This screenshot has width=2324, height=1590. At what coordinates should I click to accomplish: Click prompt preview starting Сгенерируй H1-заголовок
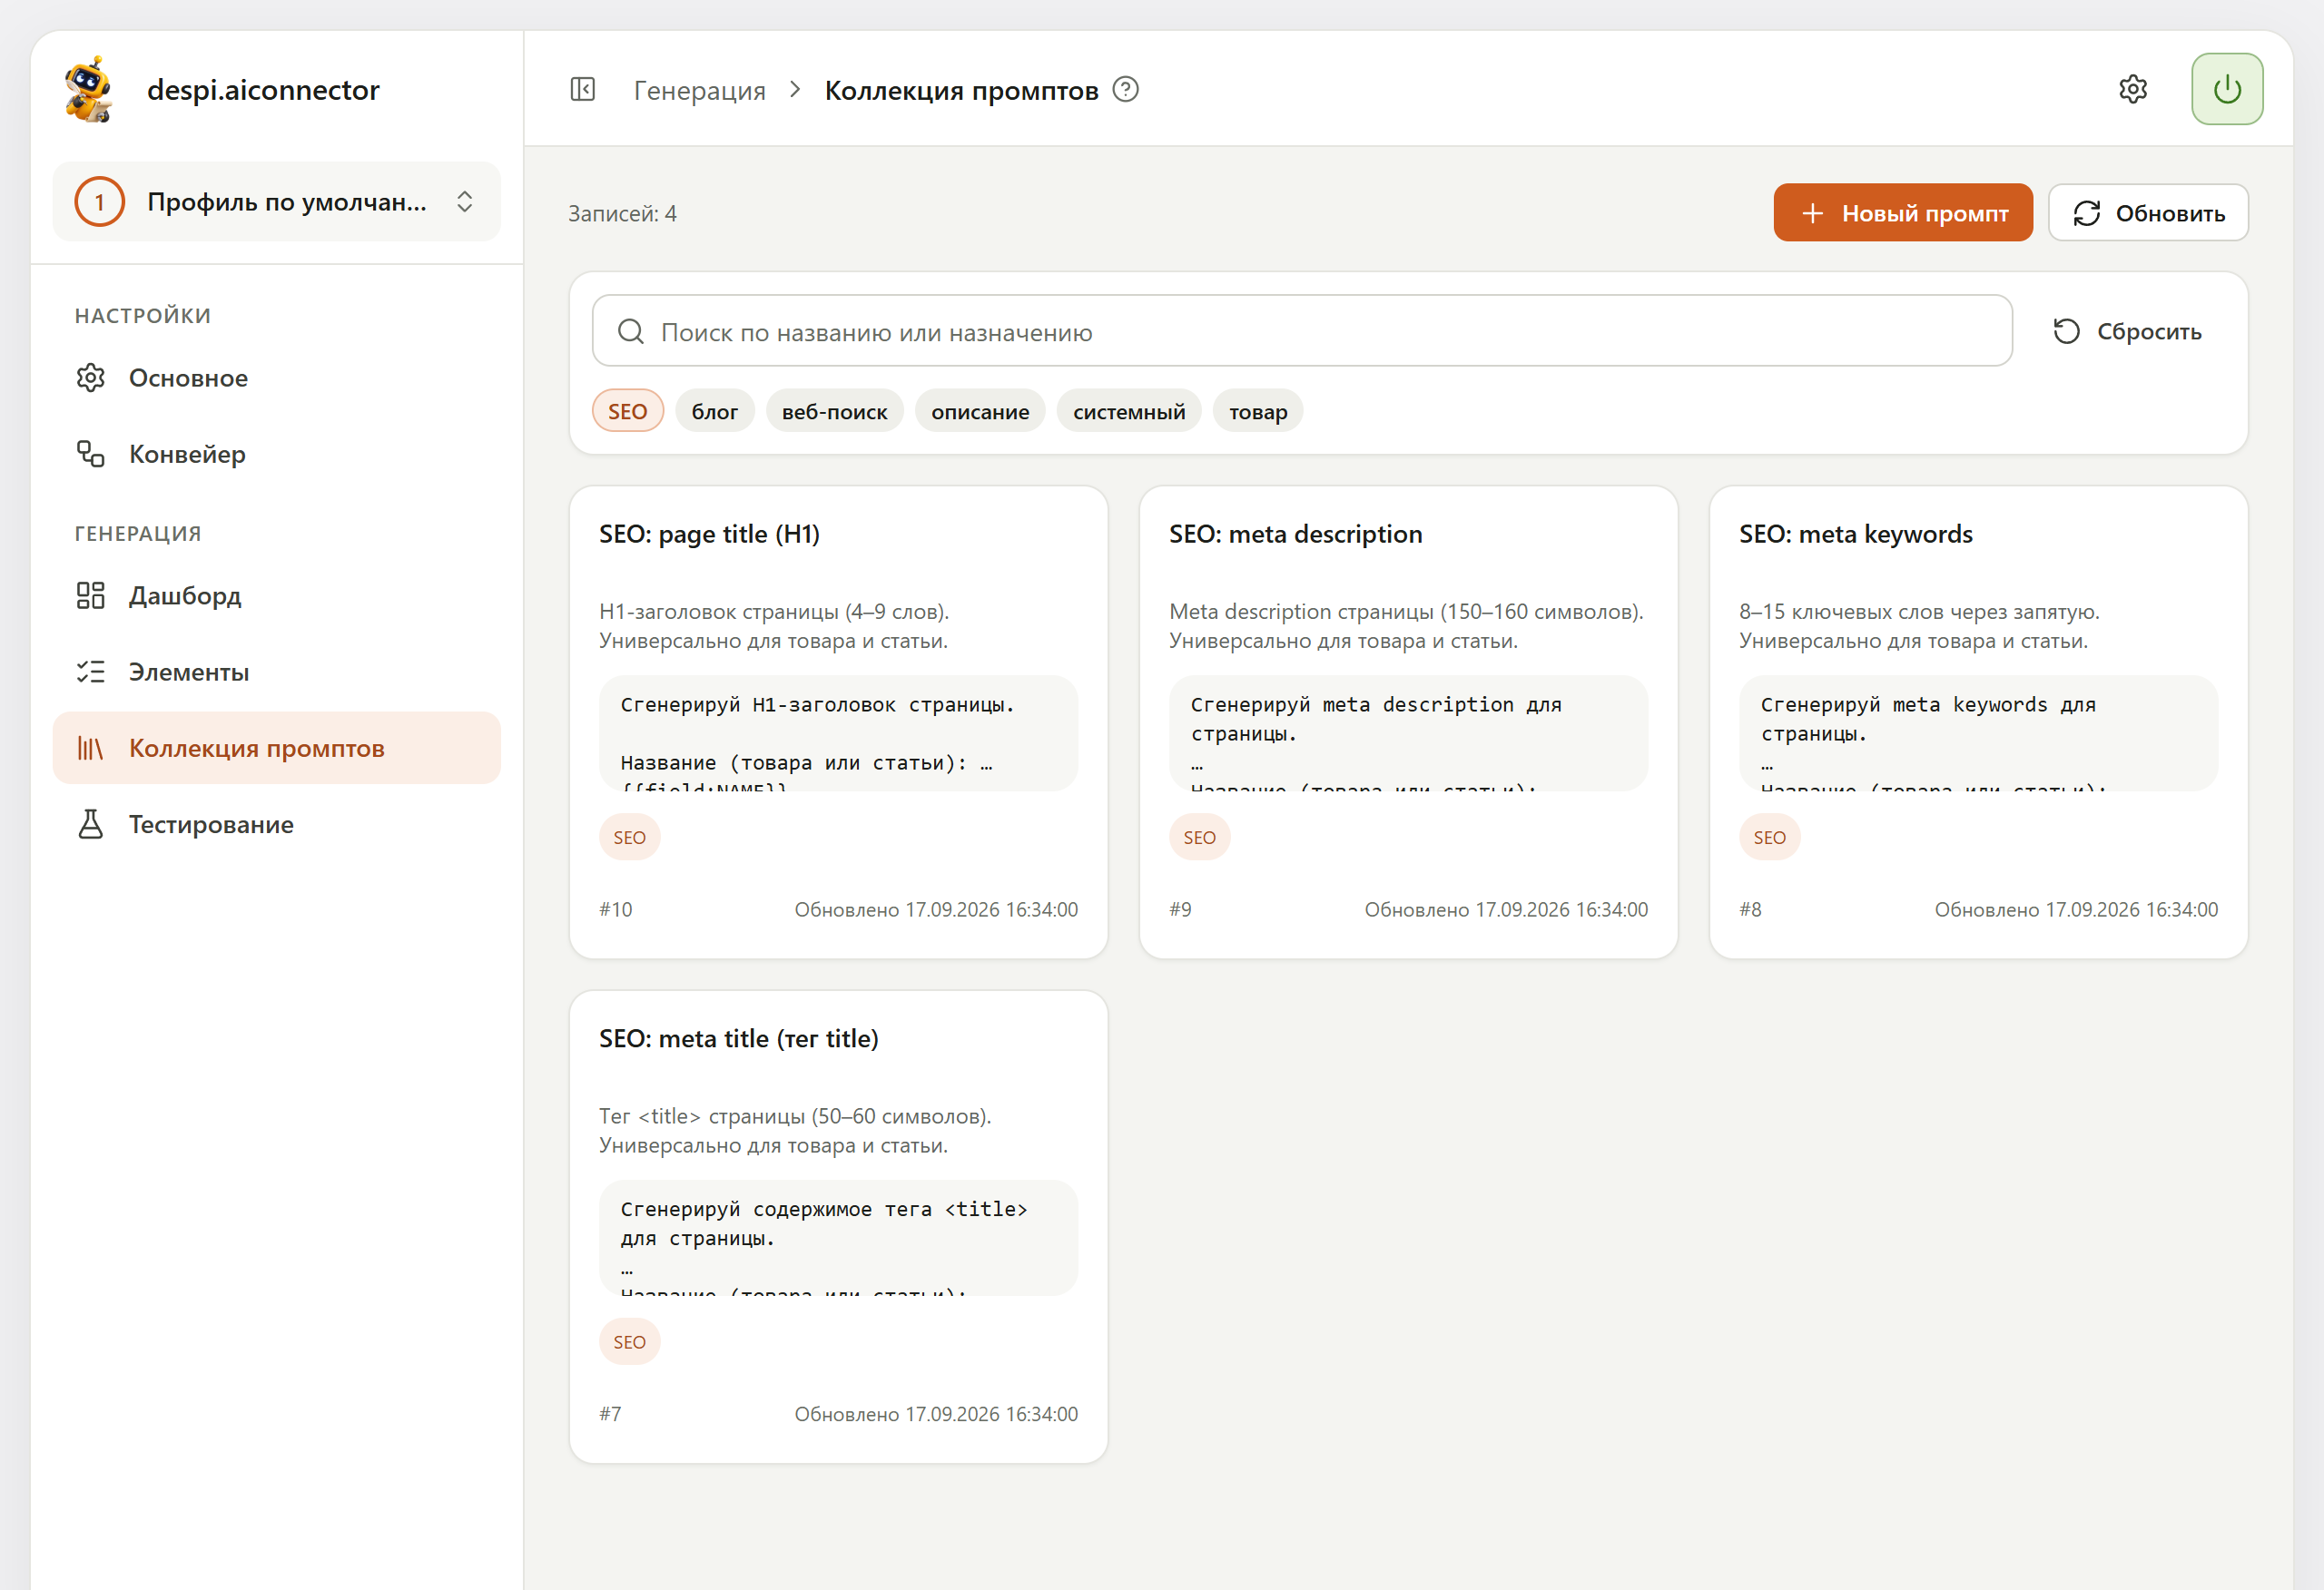(838, 734)
